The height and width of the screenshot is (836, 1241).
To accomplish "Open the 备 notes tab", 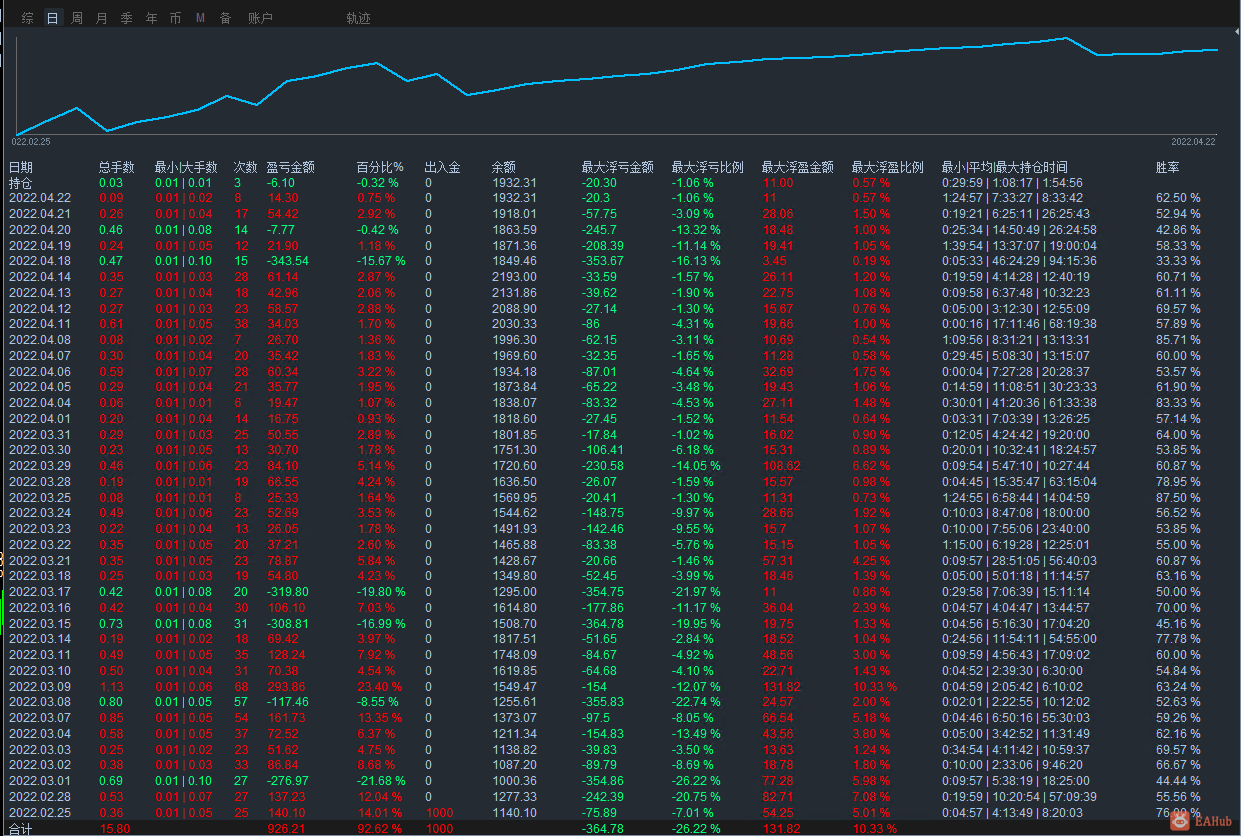I will pos(226,18).
